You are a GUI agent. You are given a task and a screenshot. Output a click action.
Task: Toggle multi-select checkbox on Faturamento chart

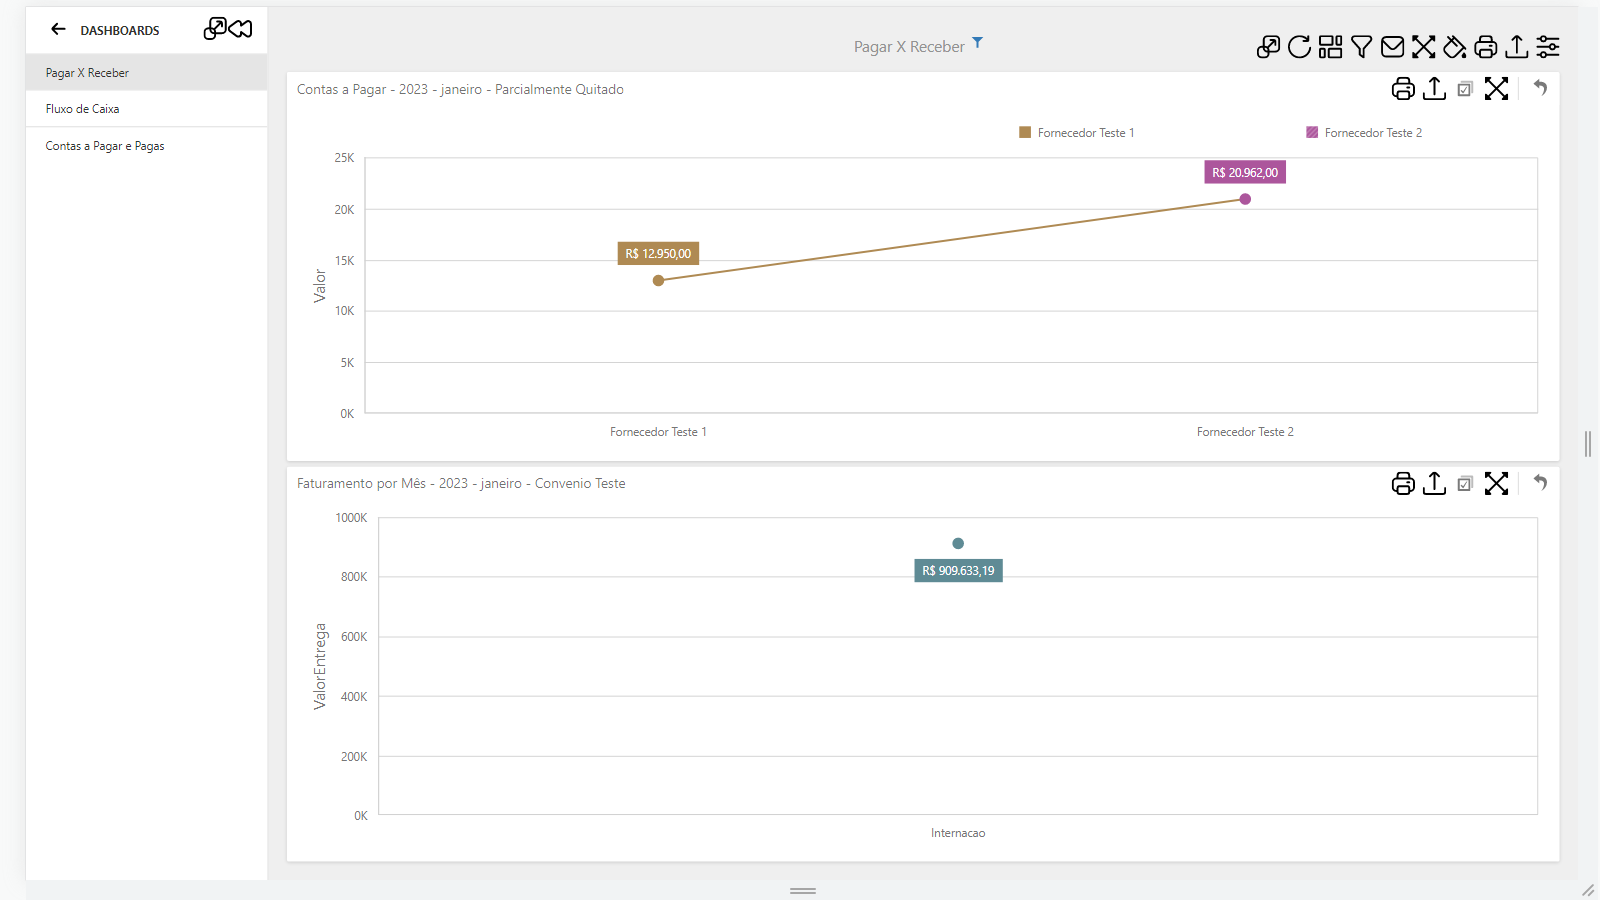click(x=1465, y=484)
